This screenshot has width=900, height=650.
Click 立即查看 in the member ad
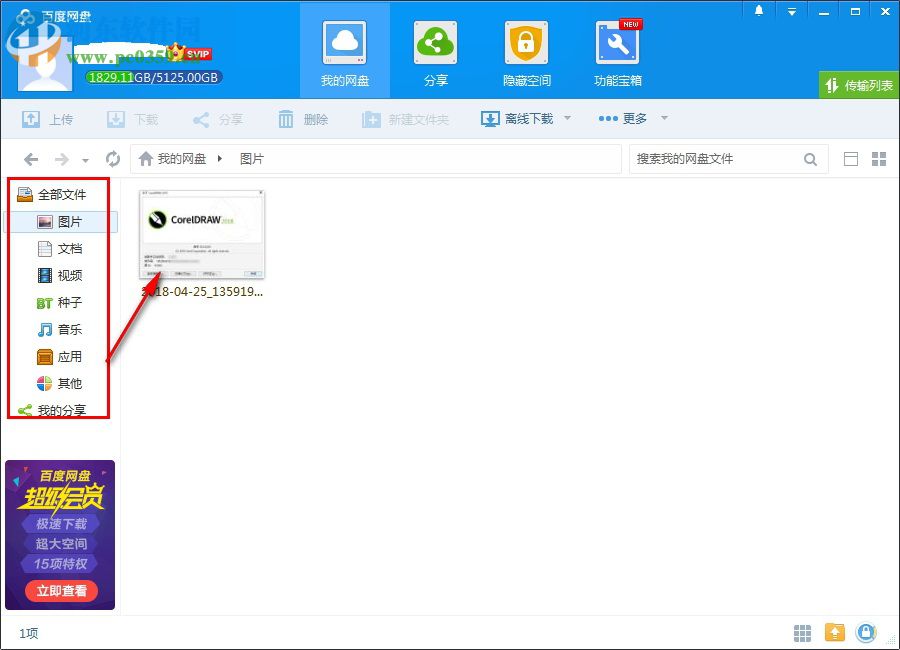[x=61, y=591]
